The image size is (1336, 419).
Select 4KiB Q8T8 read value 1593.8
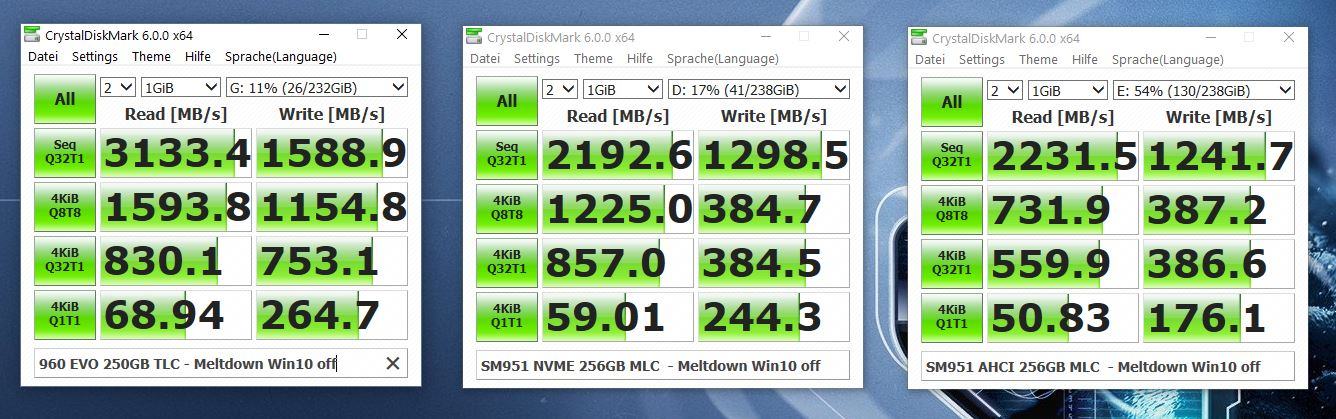(176, 207)
